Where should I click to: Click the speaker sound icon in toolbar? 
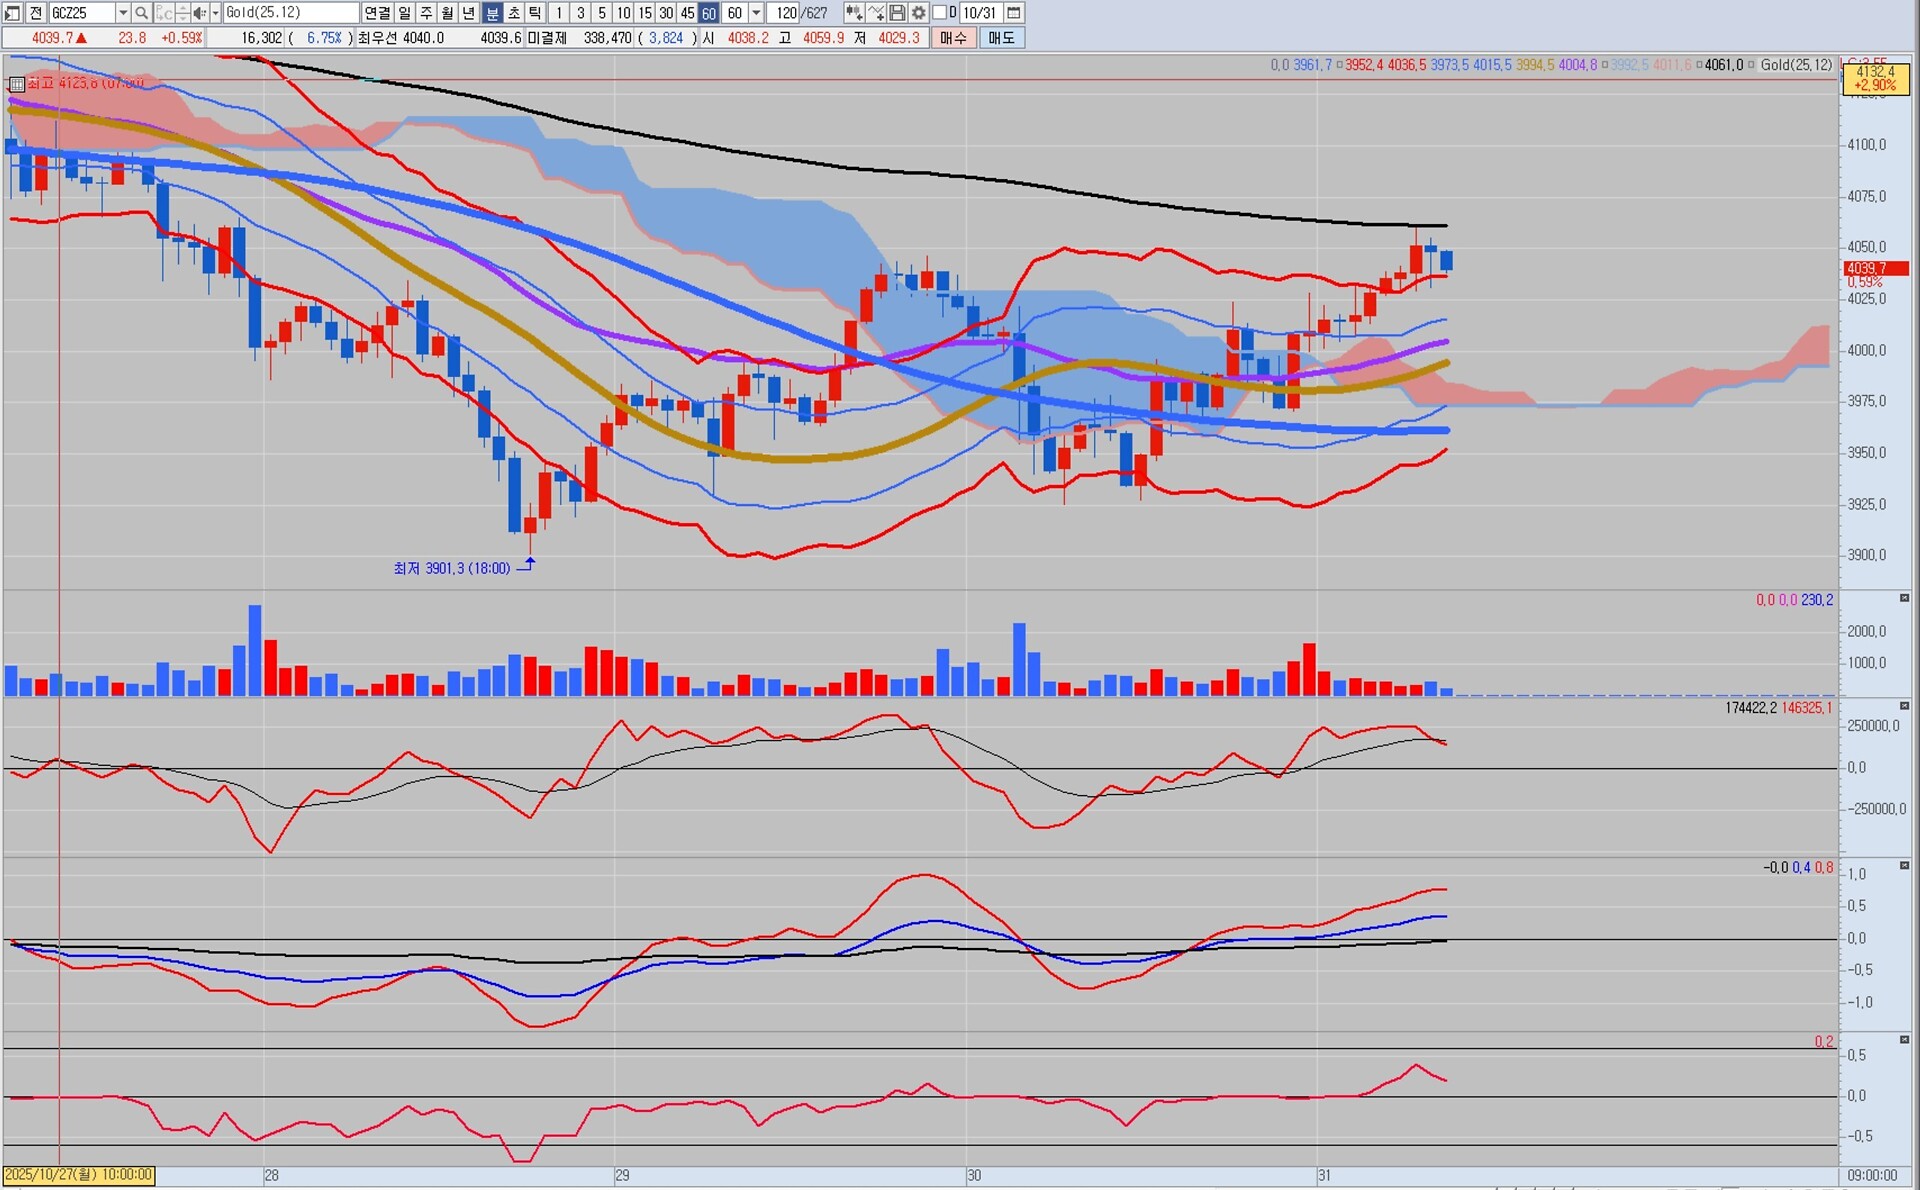pos(200,13)
